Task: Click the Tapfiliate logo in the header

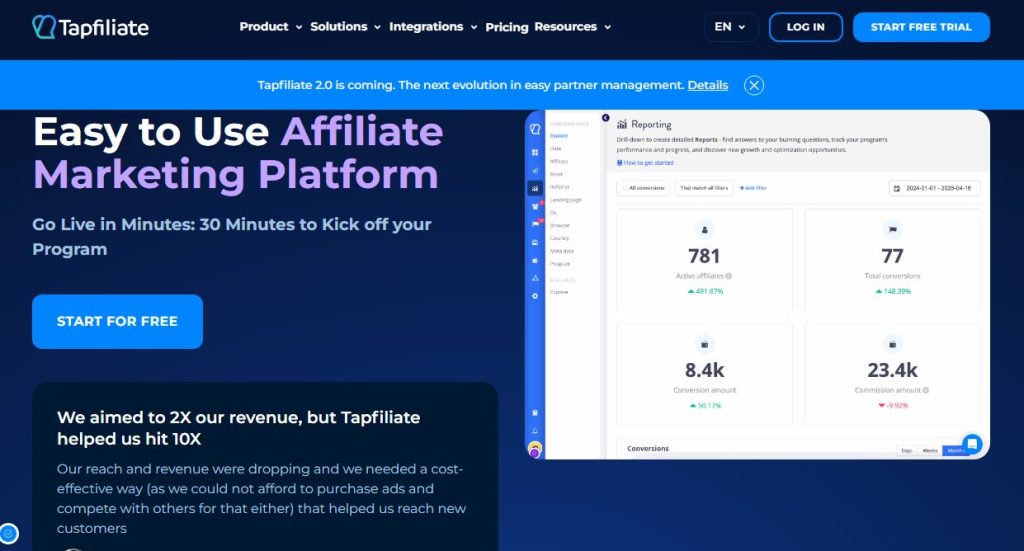Action: [90, 27]
